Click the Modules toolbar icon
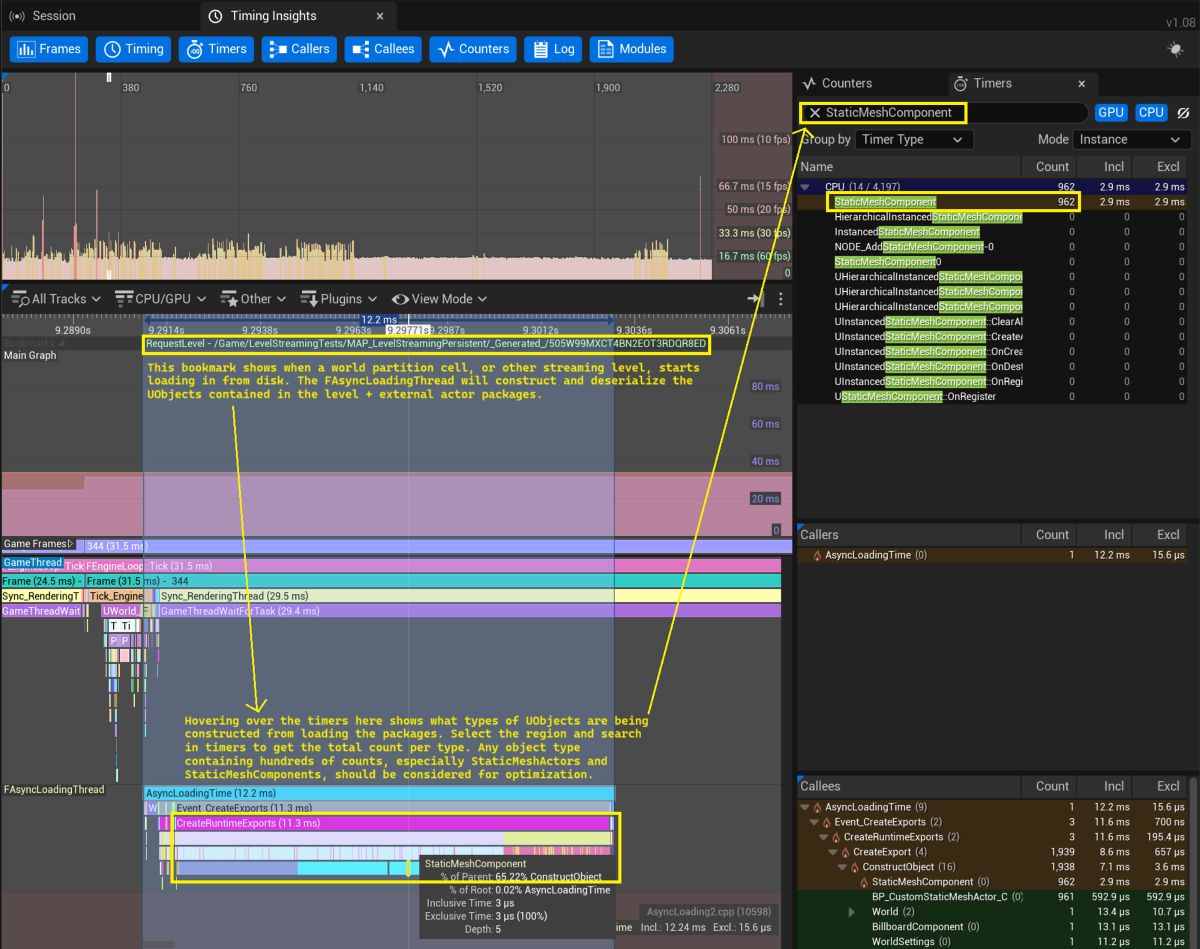The height and width of the screenshot is (949, 1200). tap(631, 49)
